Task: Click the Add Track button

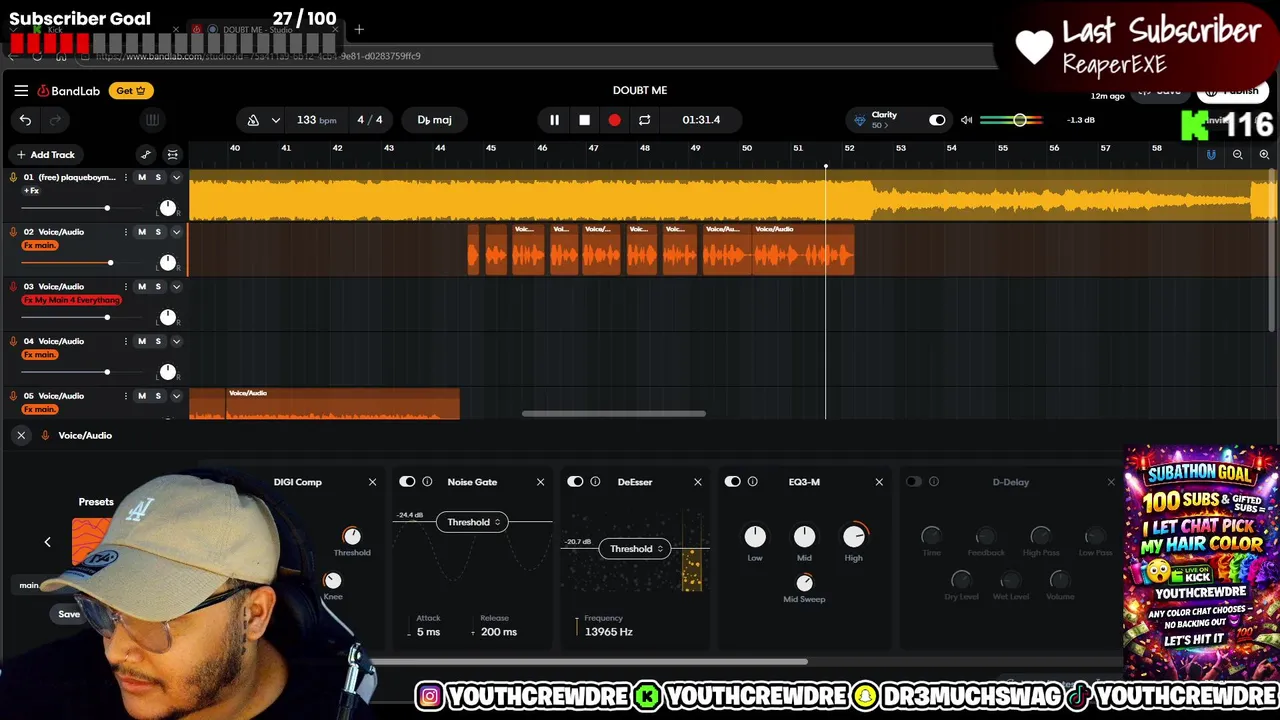Action: (46, 155)
